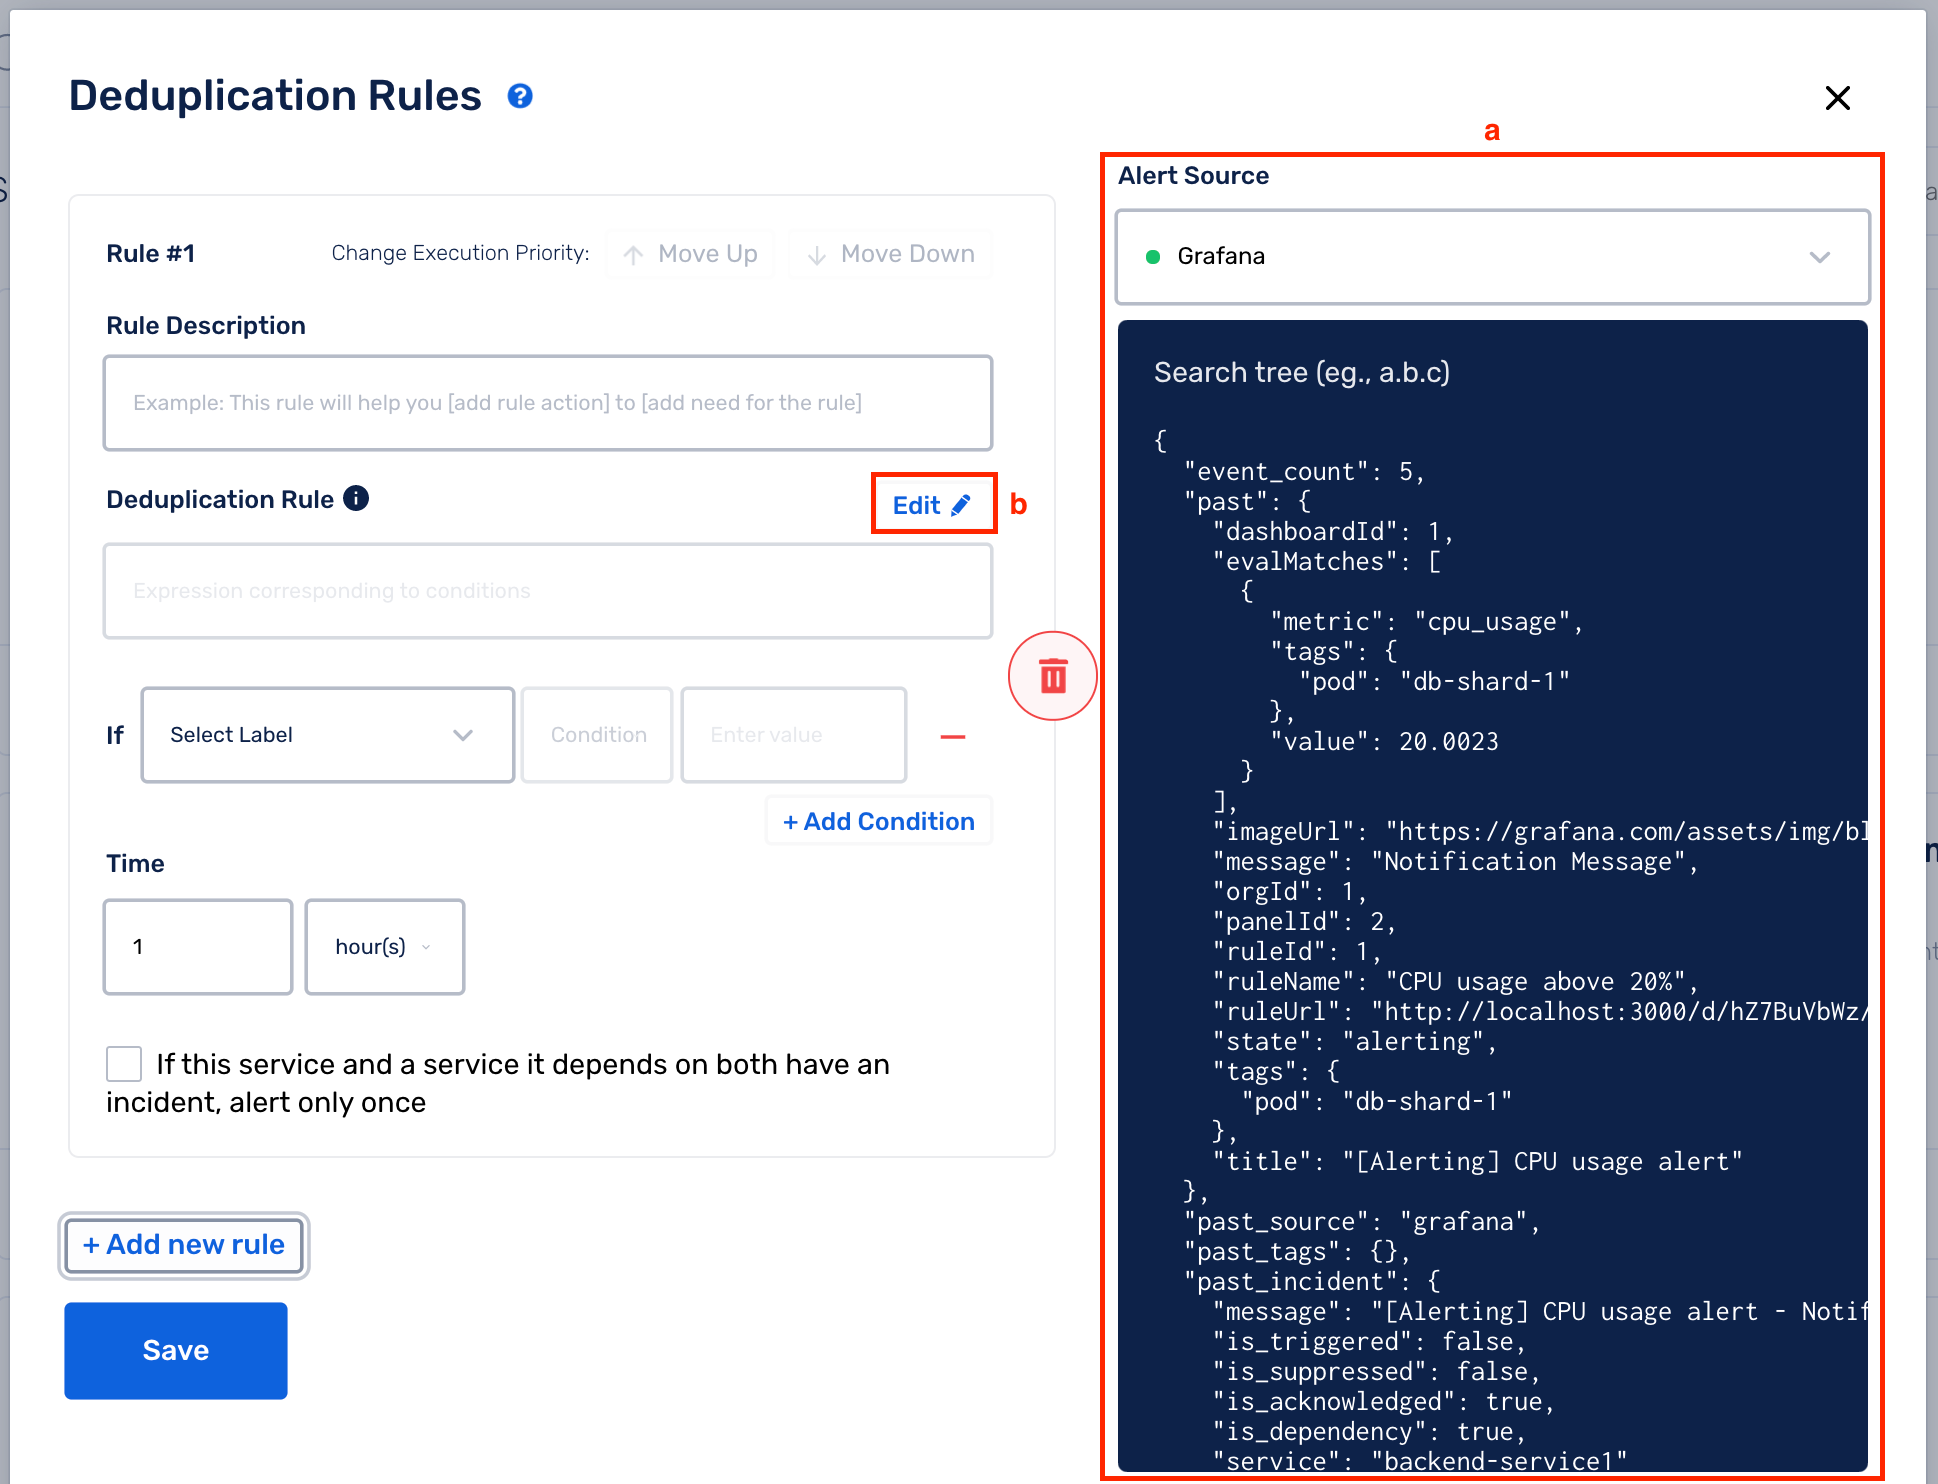
Task: Click the "title": "[Alerting] CPU usage alert" line
Action: pos(1477,1162)
